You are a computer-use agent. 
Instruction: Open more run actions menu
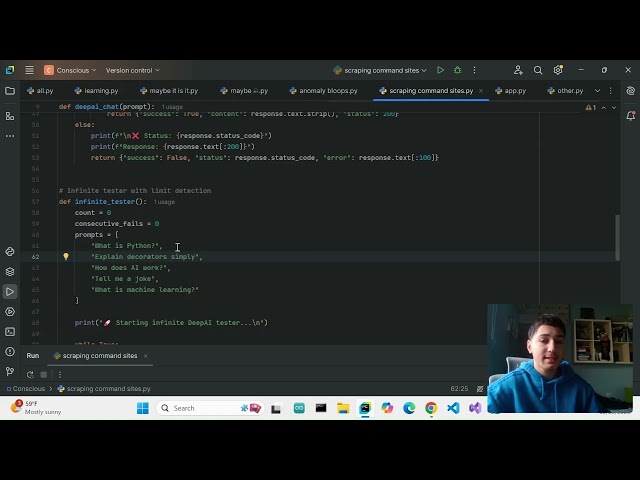(x=474, y=70)
